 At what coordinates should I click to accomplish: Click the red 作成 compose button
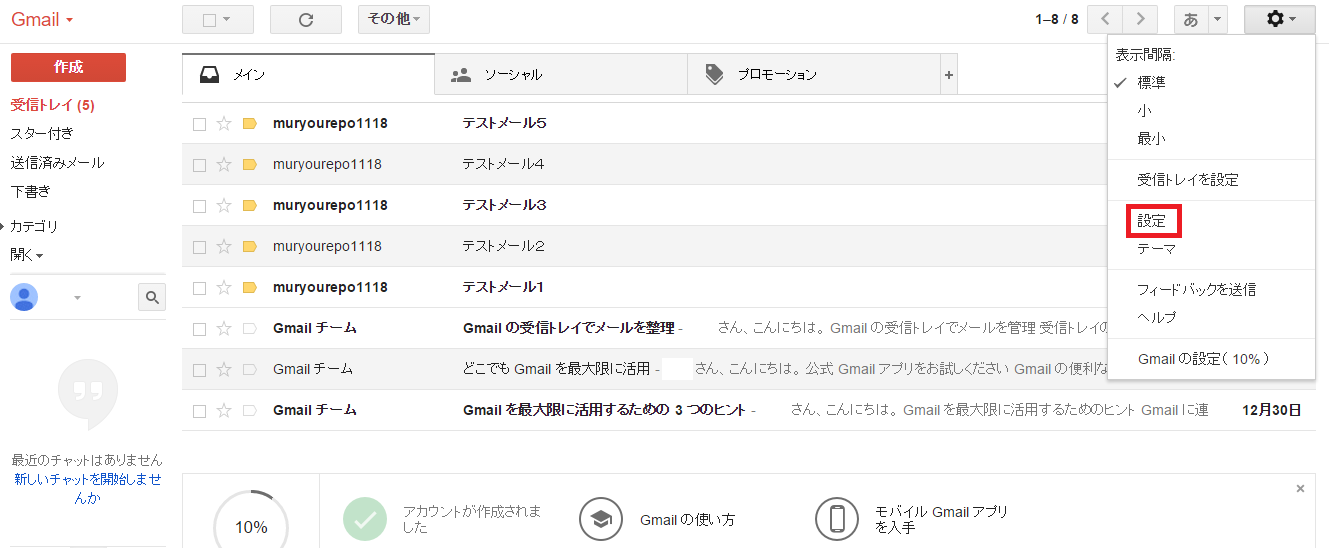click(x=68, y=67)
